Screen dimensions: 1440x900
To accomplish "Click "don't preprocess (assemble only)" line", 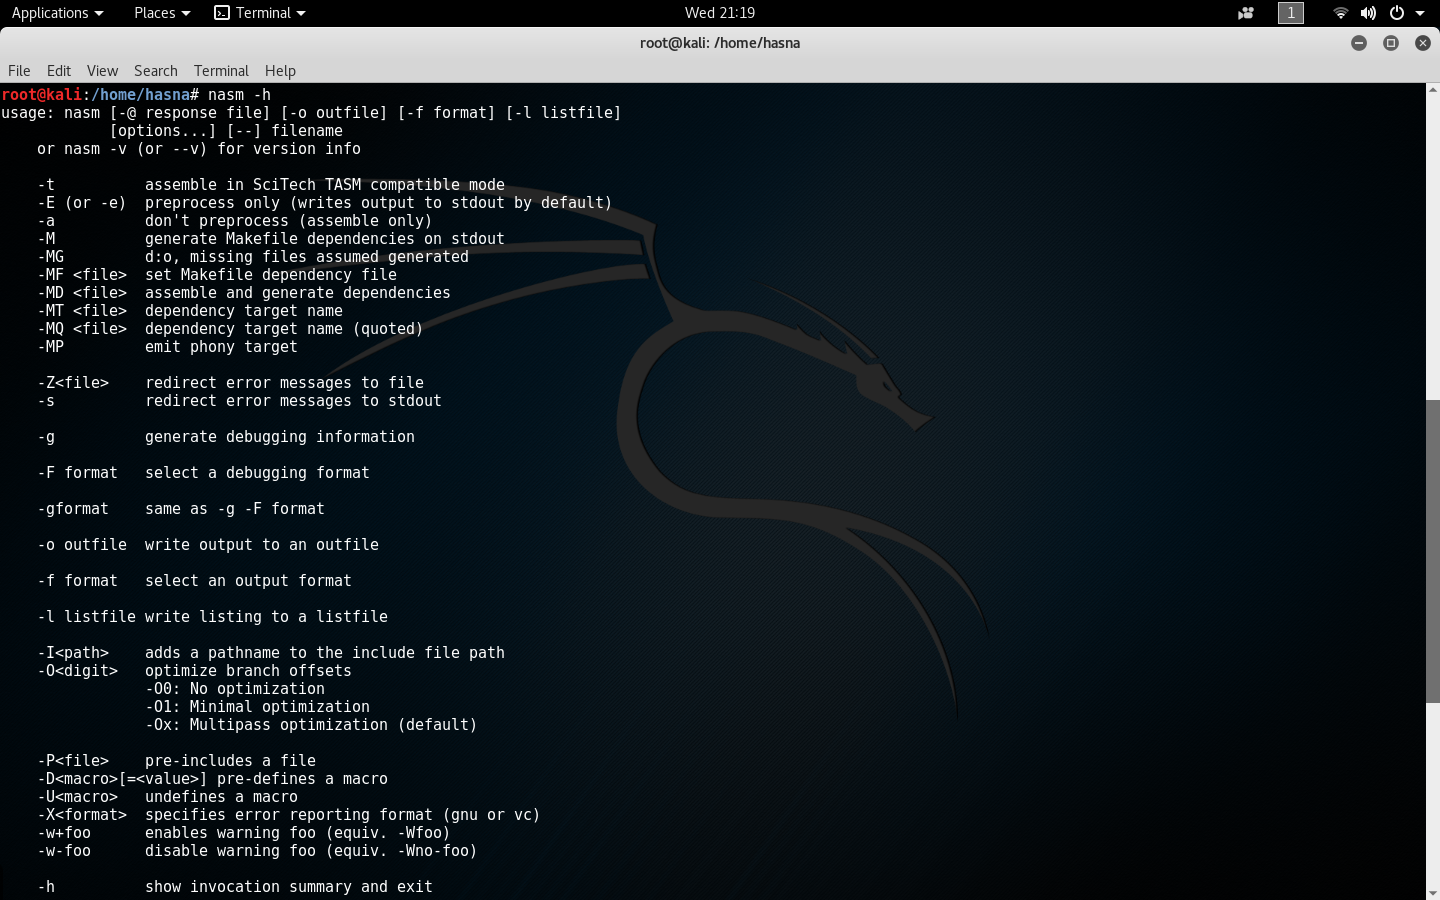I will pyautogui.click(x=288, y=221).
